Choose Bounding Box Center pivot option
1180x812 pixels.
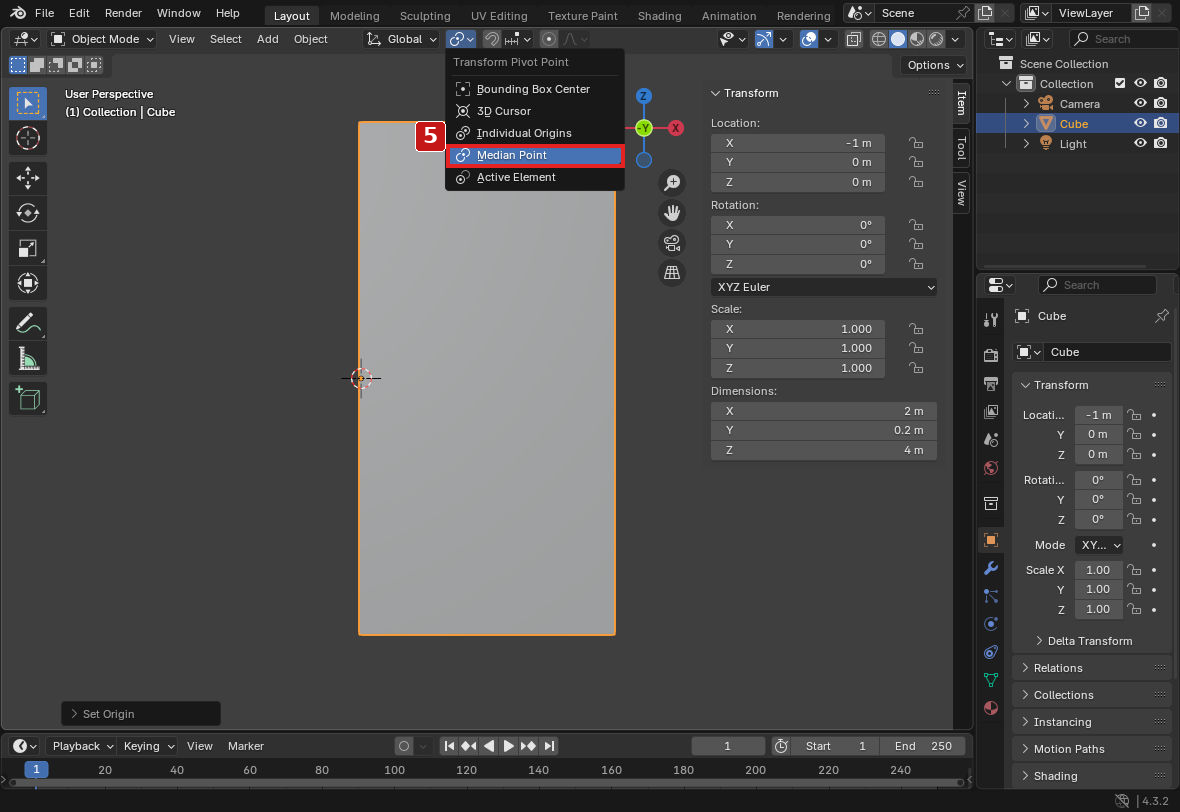(x=535, y=89)
